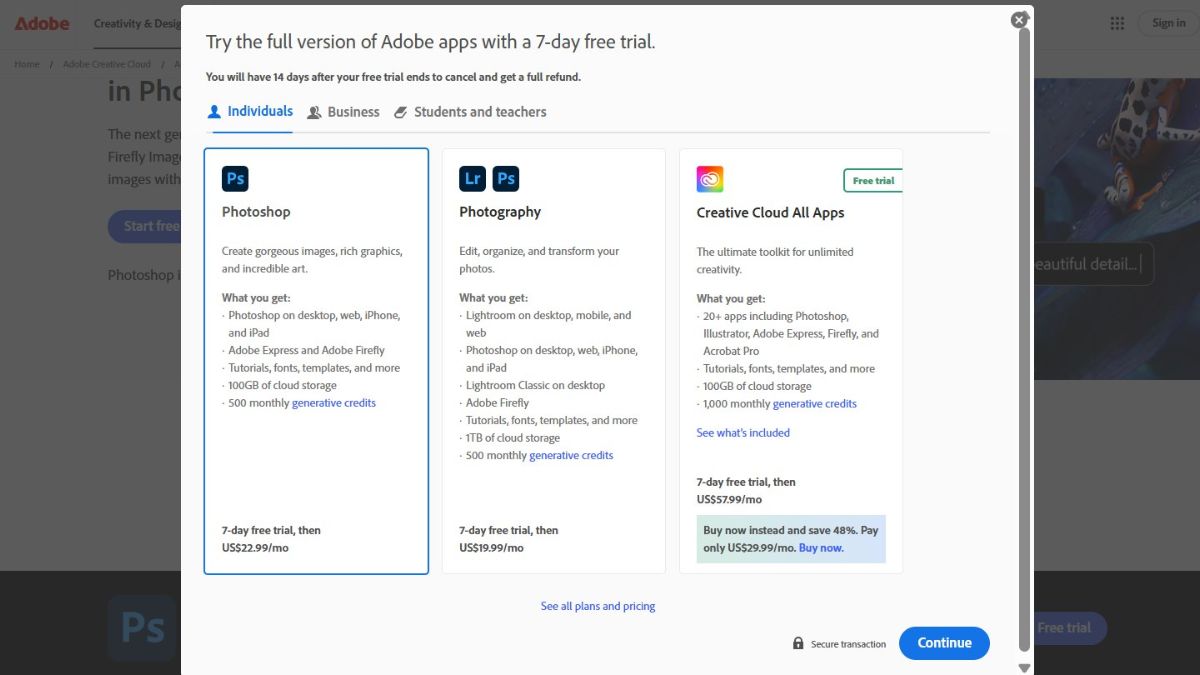Click the scrollbar down arrow
The height and width of the screenshot is (675, 1200).
tap(1024, 667)
